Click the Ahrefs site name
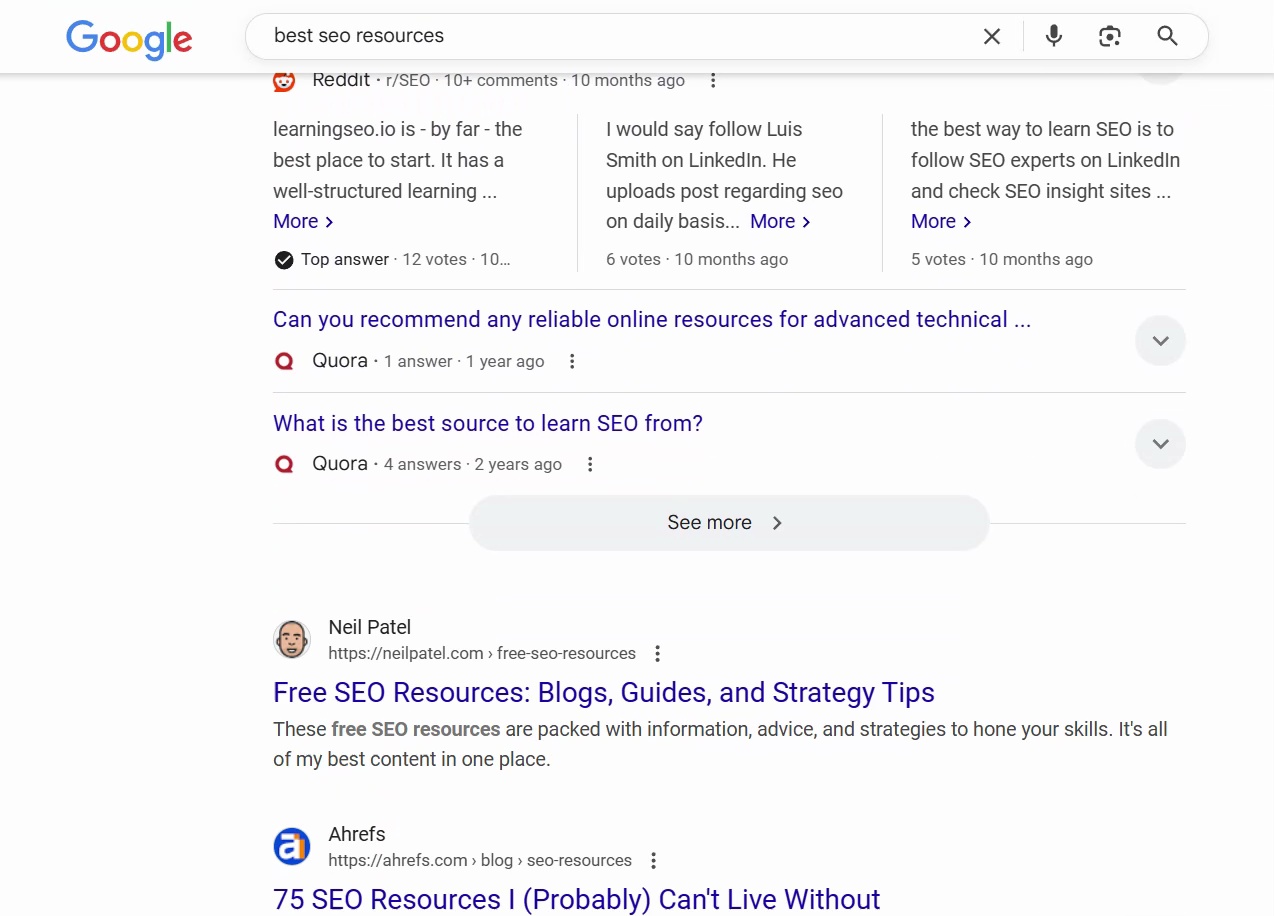 [357, 835]
